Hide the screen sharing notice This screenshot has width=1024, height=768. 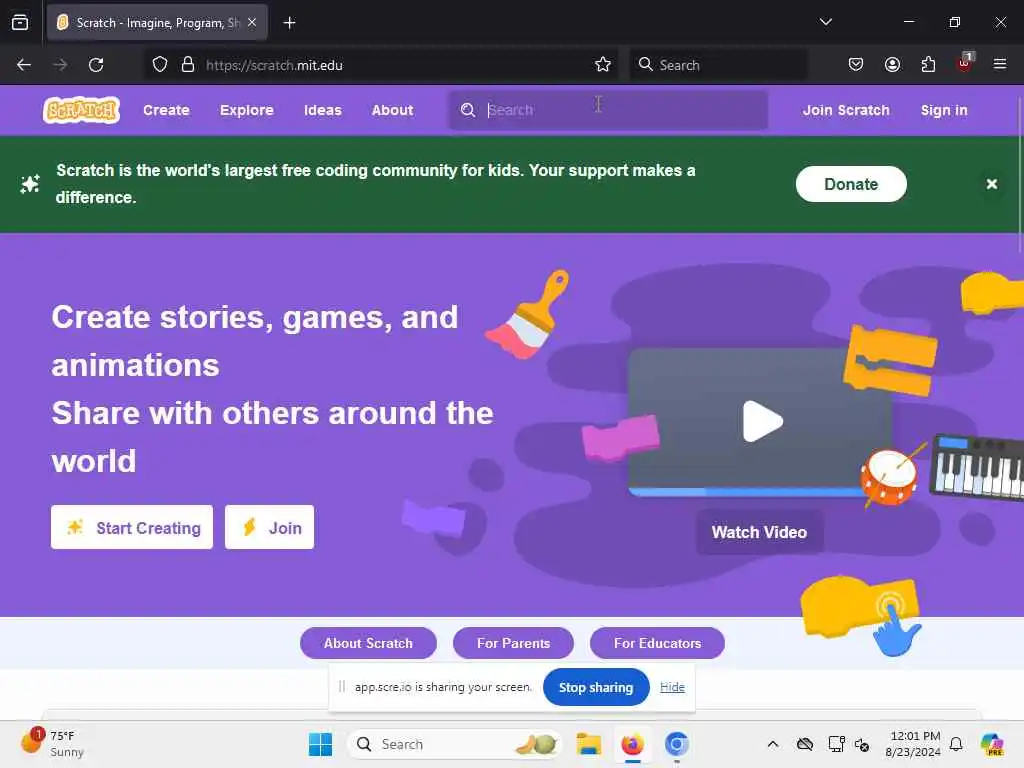pos(672,687)
